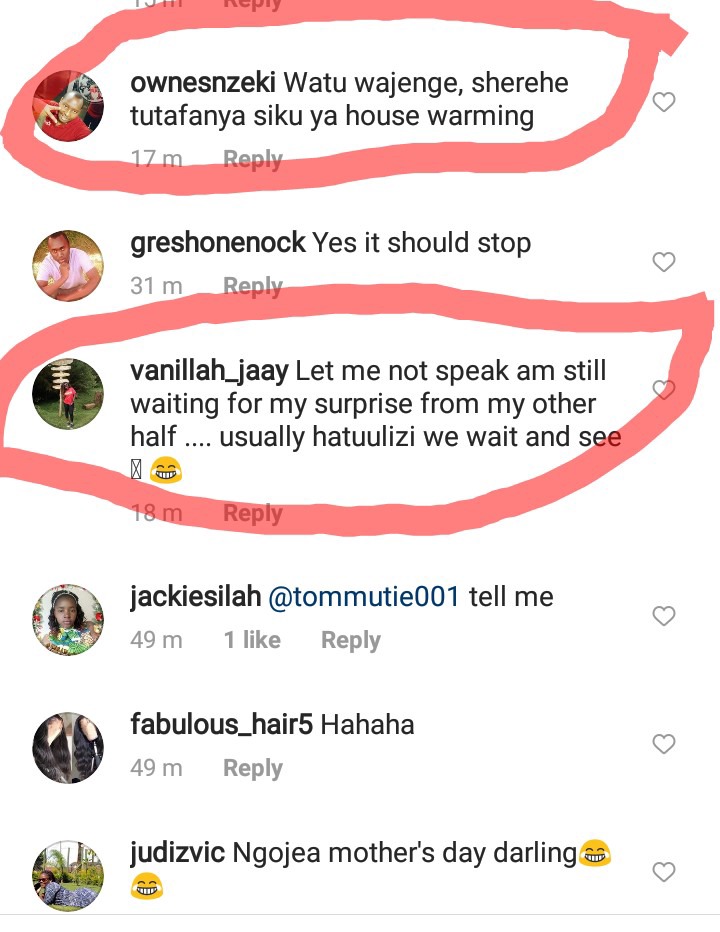View who liked jackiesilah's comment

(252, 640)
